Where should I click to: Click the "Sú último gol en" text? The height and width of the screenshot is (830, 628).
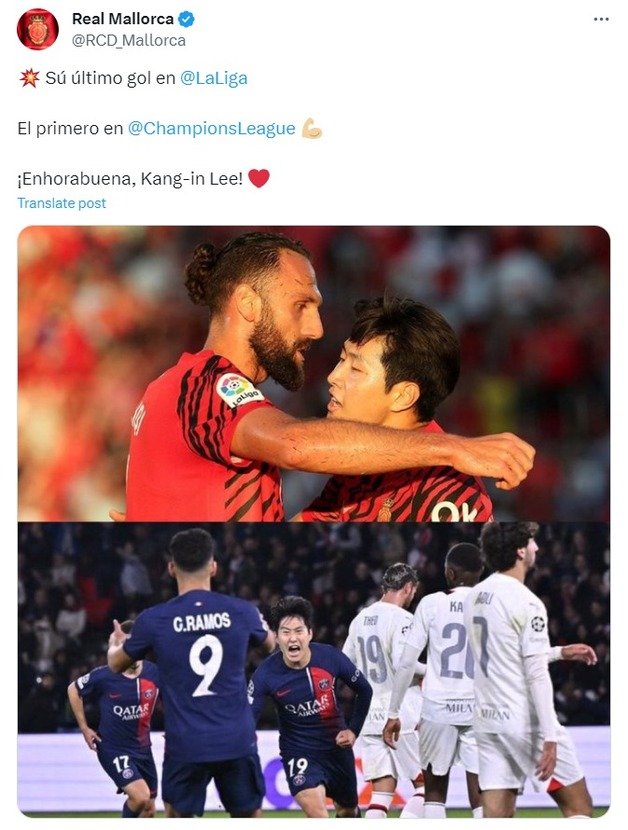[110, 78]
